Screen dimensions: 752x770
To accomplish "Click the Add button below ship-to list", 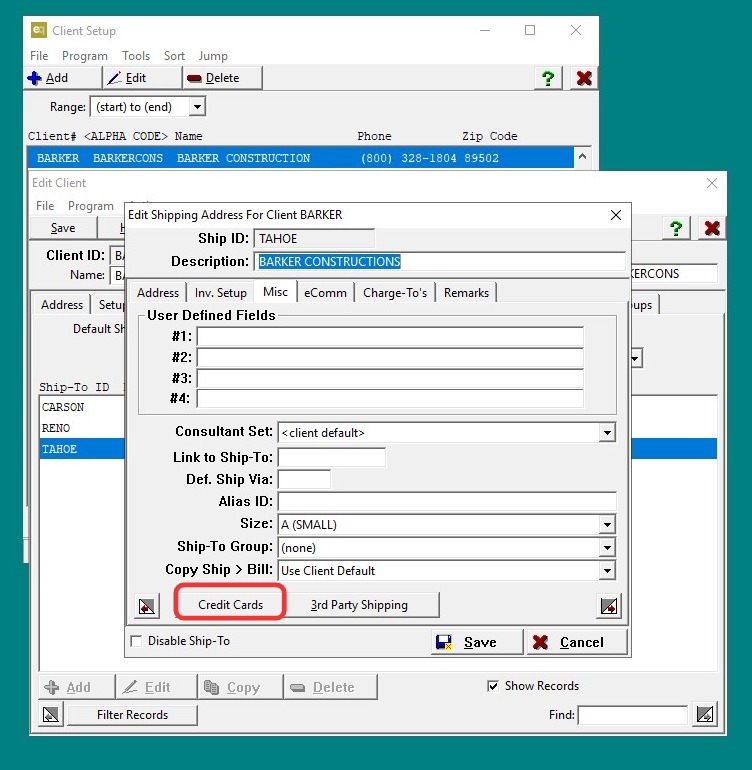I will click(76, 687).
